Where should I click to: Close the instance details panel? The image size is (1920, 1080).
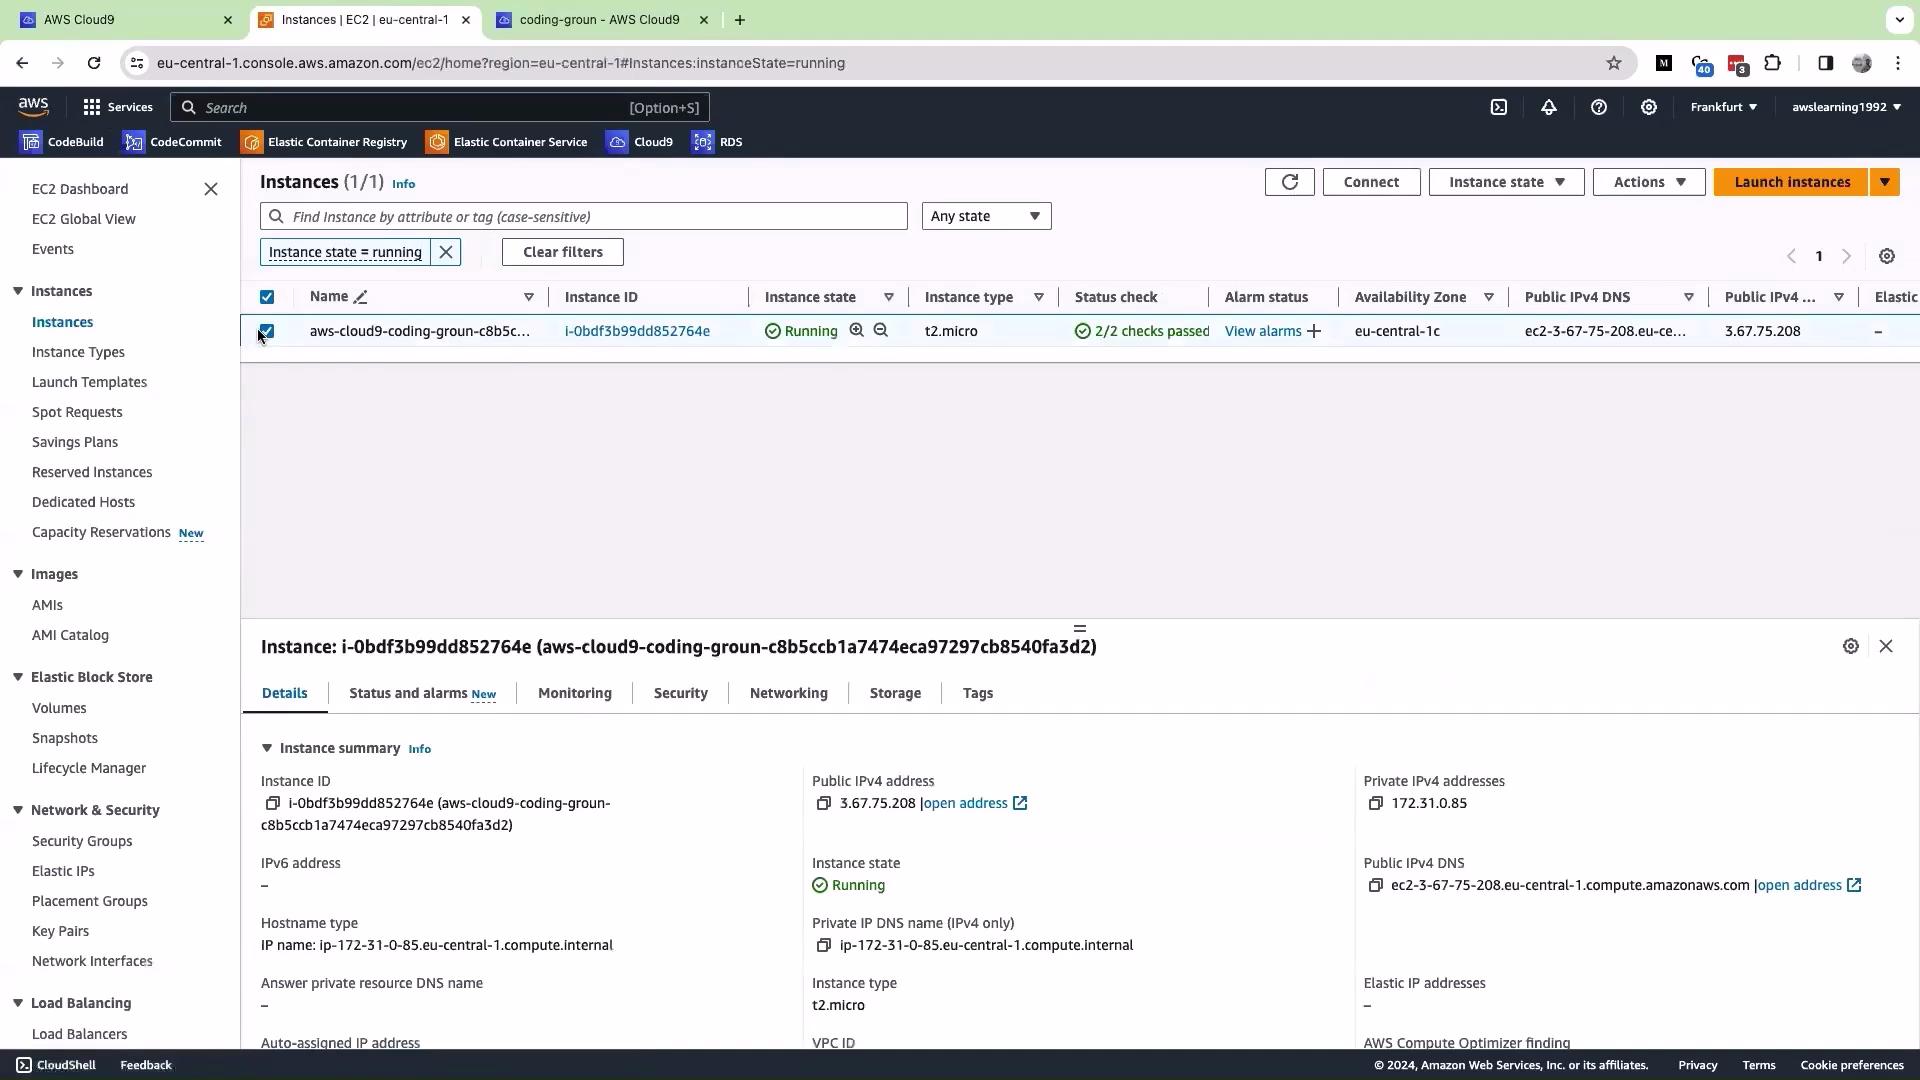1886,646
